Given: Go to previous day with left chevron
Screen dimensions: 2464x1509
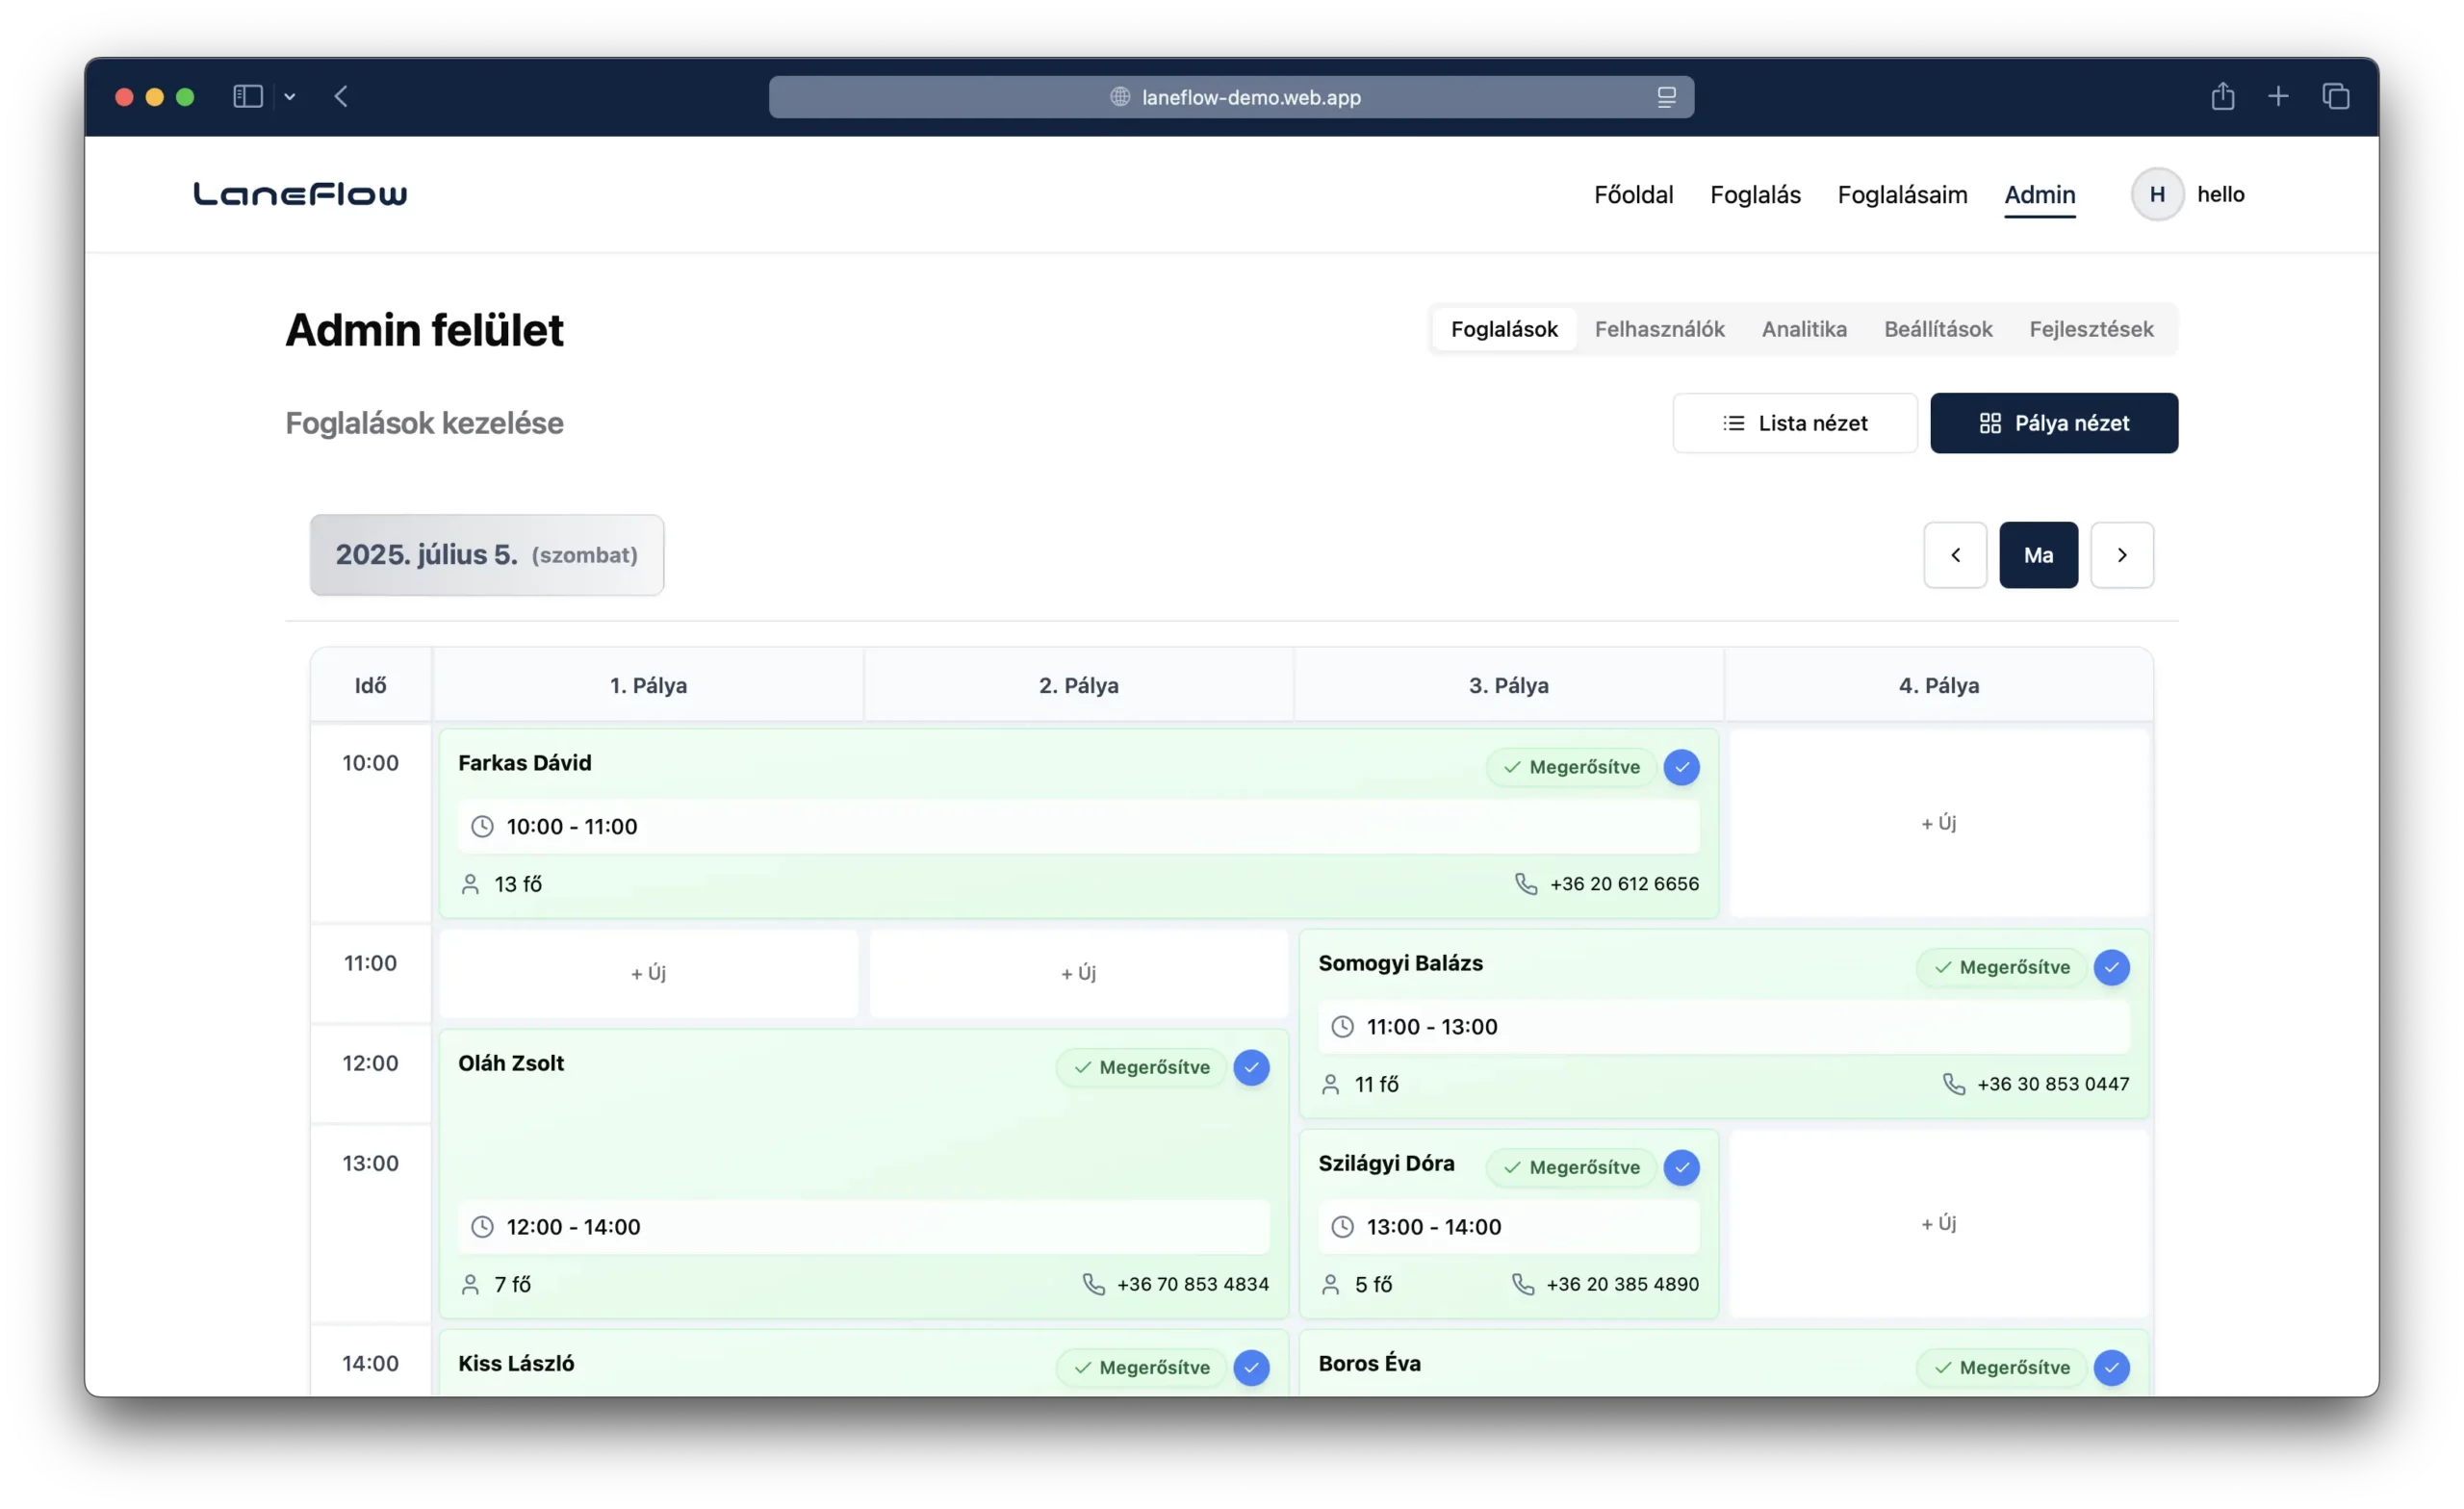Looking at the screenshot, I should click(1955, 555).
